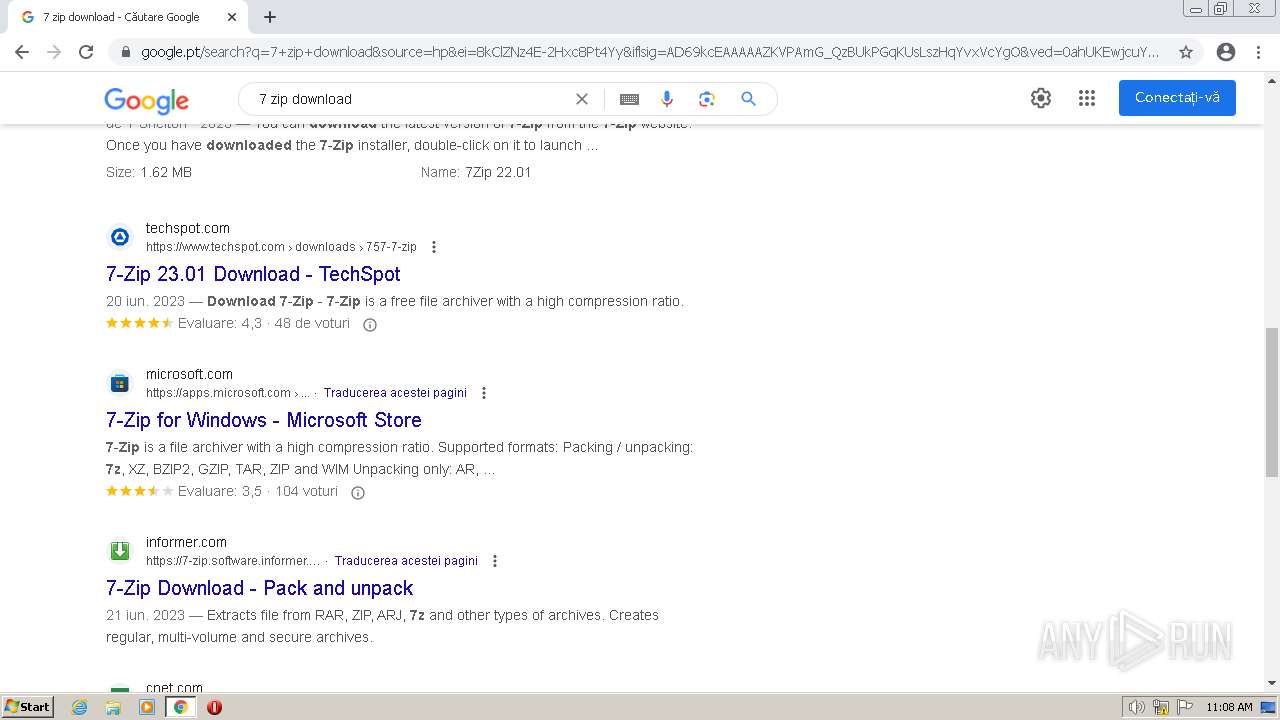Start voice search with the microphone
The image size is (1280, 720).
667,99
